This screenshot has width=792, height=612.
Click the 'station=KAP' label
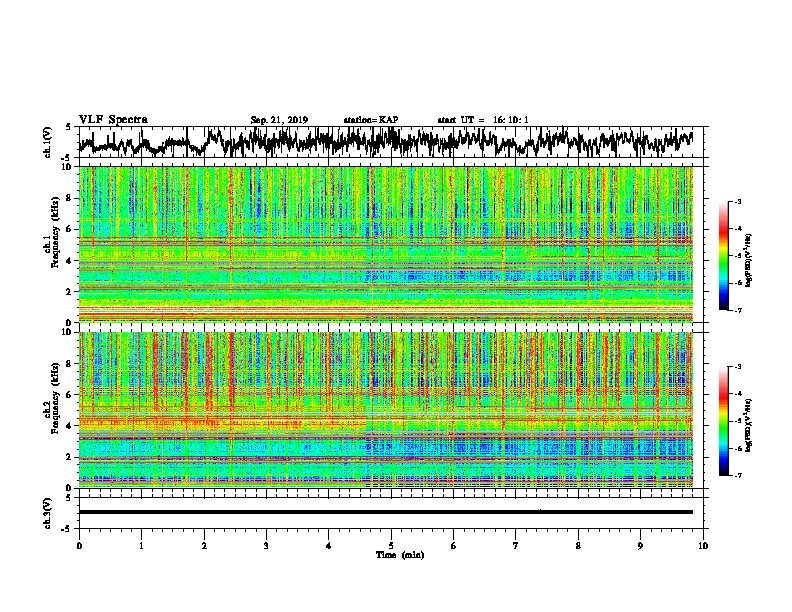pos(371,120)
